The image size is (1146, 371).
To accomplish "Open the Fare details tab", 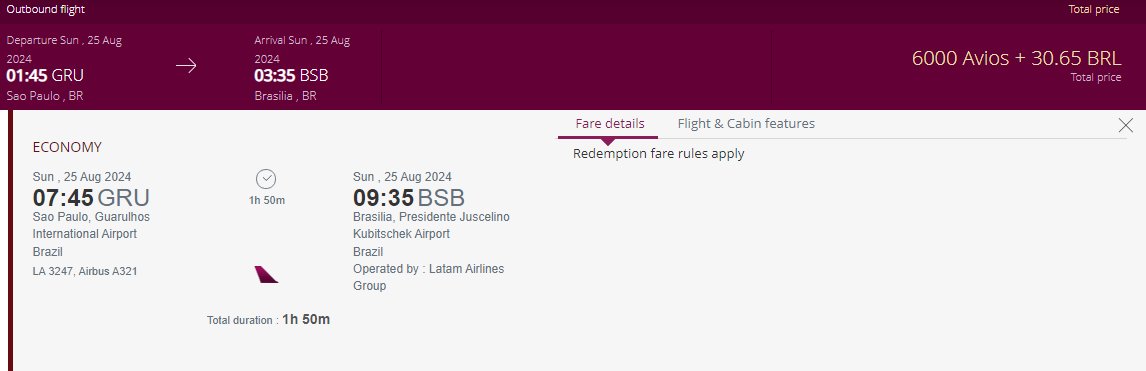I will (x=610, y=123).
